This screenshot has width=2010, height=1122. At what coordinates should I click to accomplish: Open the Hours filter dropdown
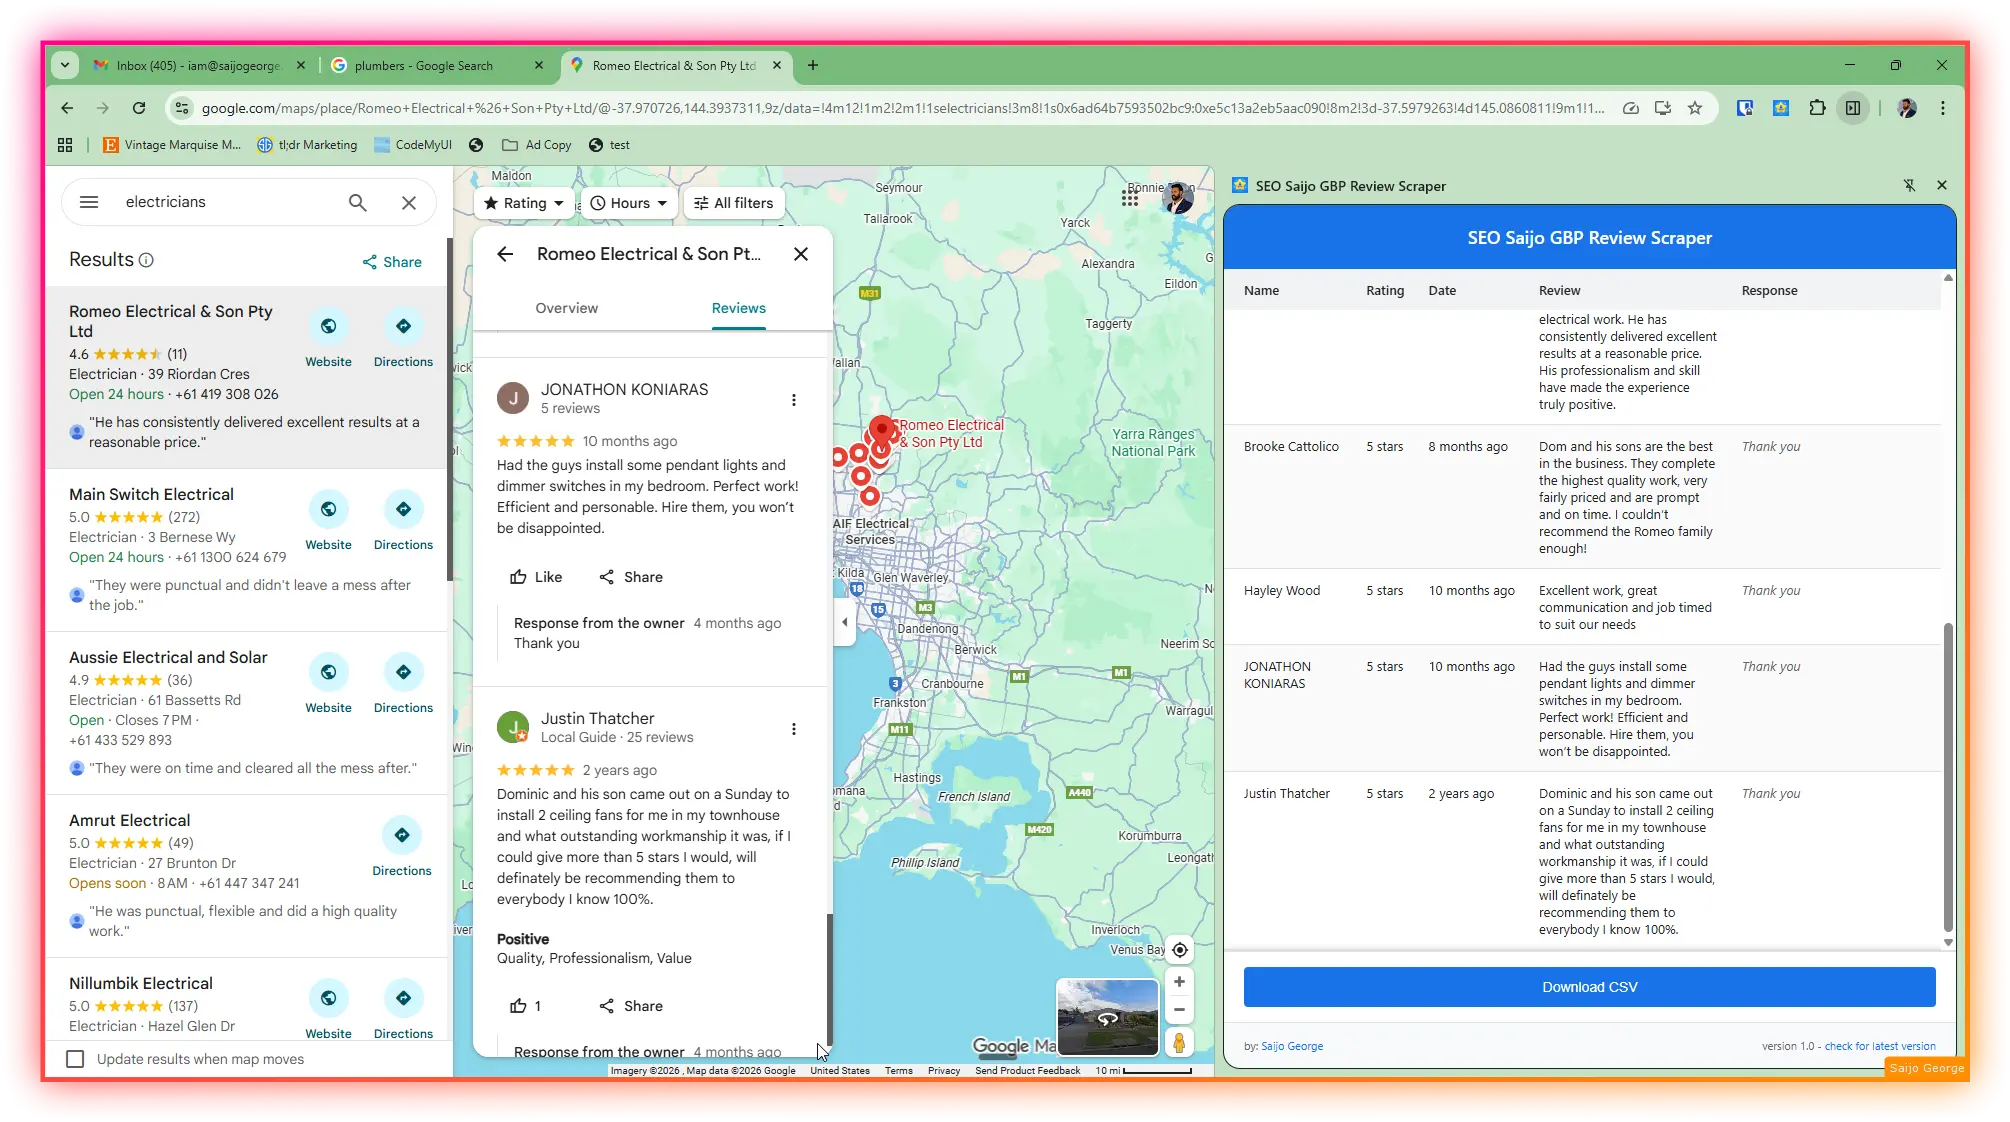(628, 202)
